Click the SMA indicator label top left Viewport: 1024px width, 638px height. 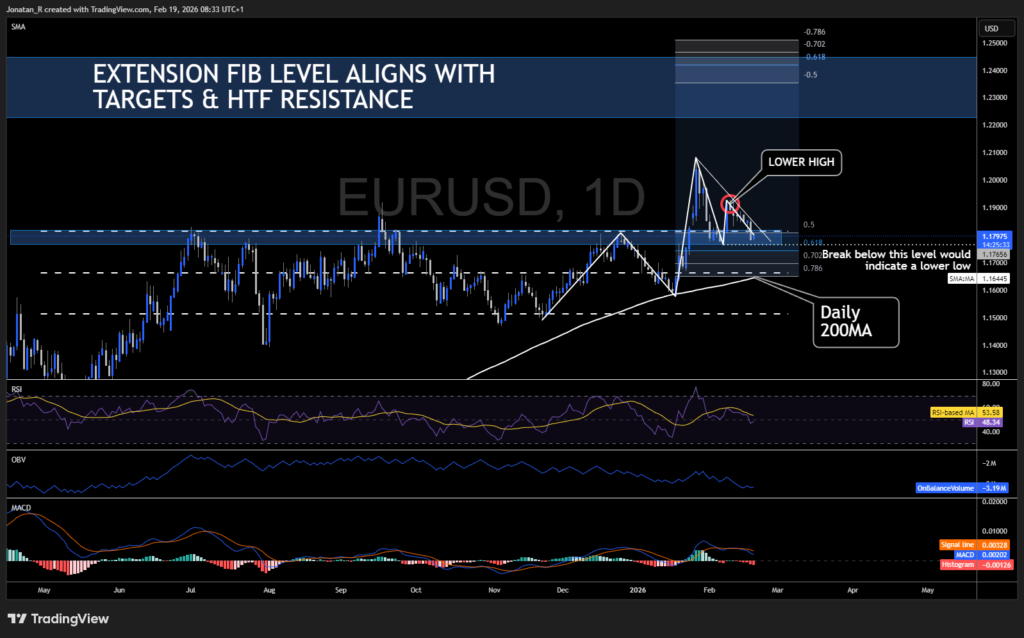click(x=17, y=26)
